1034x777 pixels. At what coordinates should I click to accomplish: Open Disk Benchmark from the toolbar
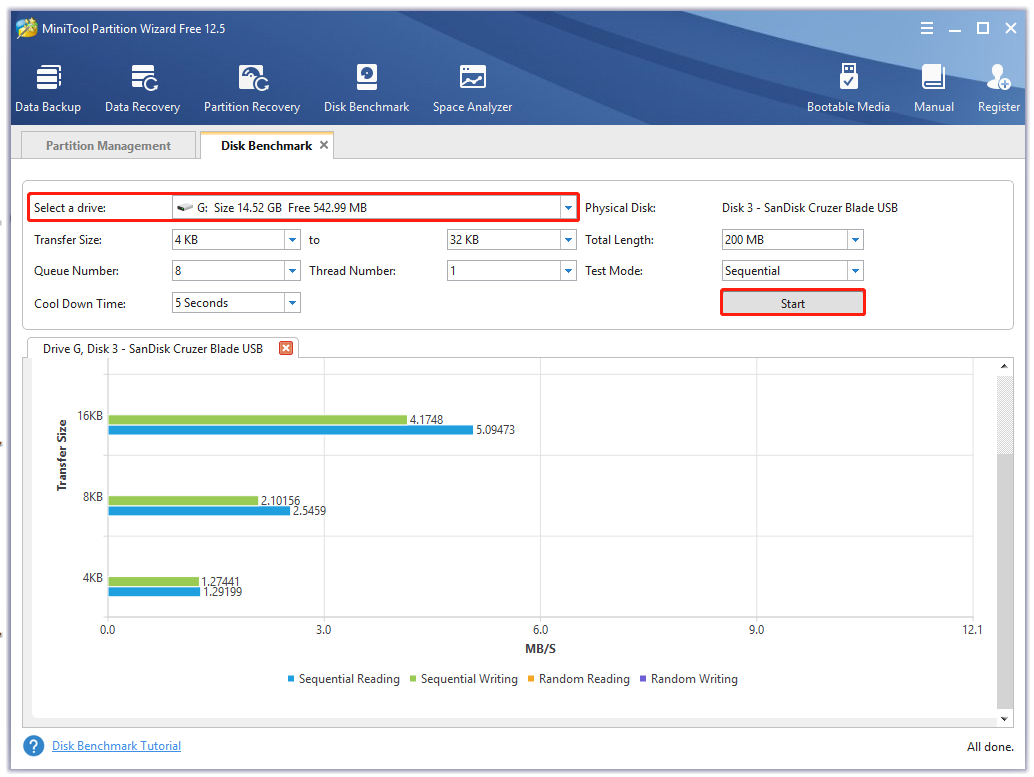click(x=367, y=88)
